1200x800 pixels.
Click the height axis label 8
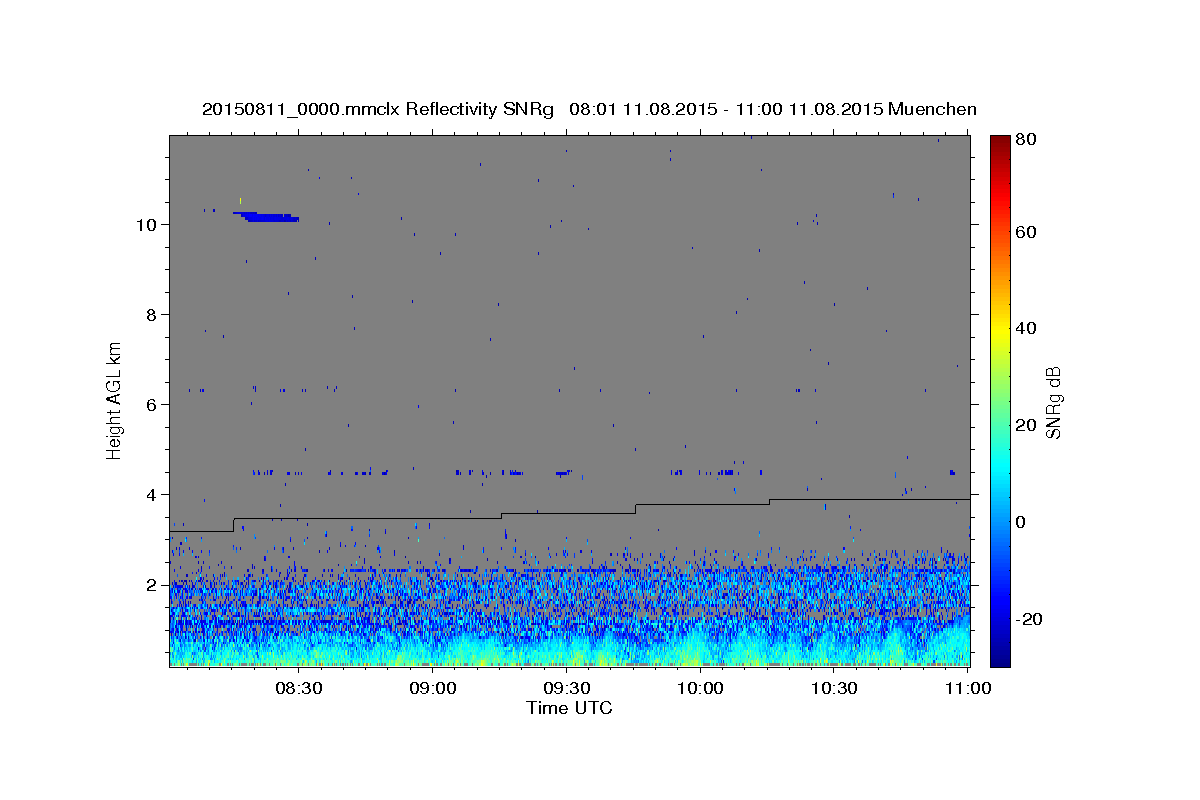click(x=152, y=315)
